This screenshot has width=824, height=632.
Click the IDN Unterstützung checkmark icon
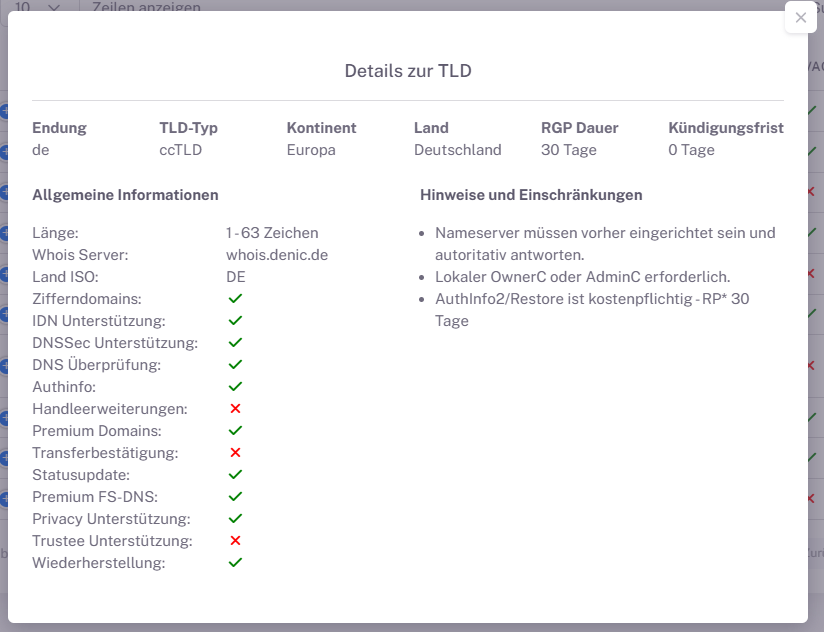click(x=236, y=320)
